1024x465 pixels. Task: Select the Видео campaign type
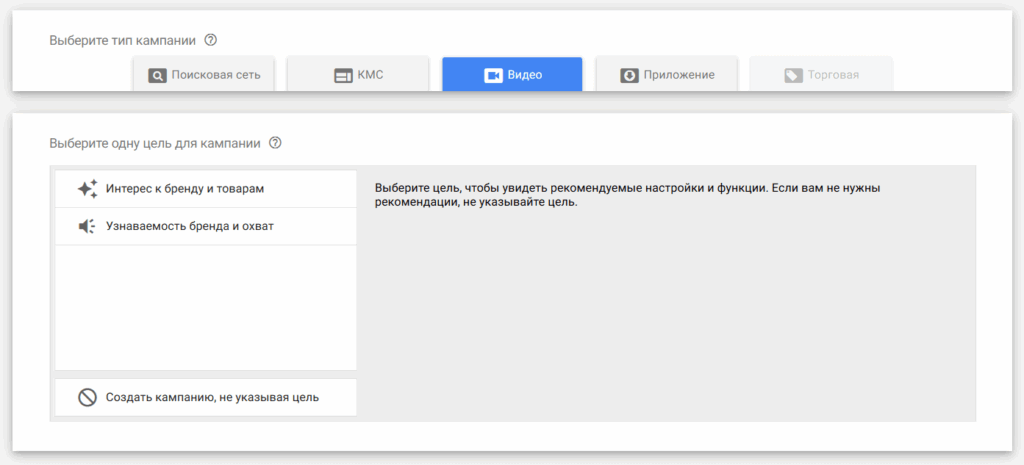tap(512, 74)
